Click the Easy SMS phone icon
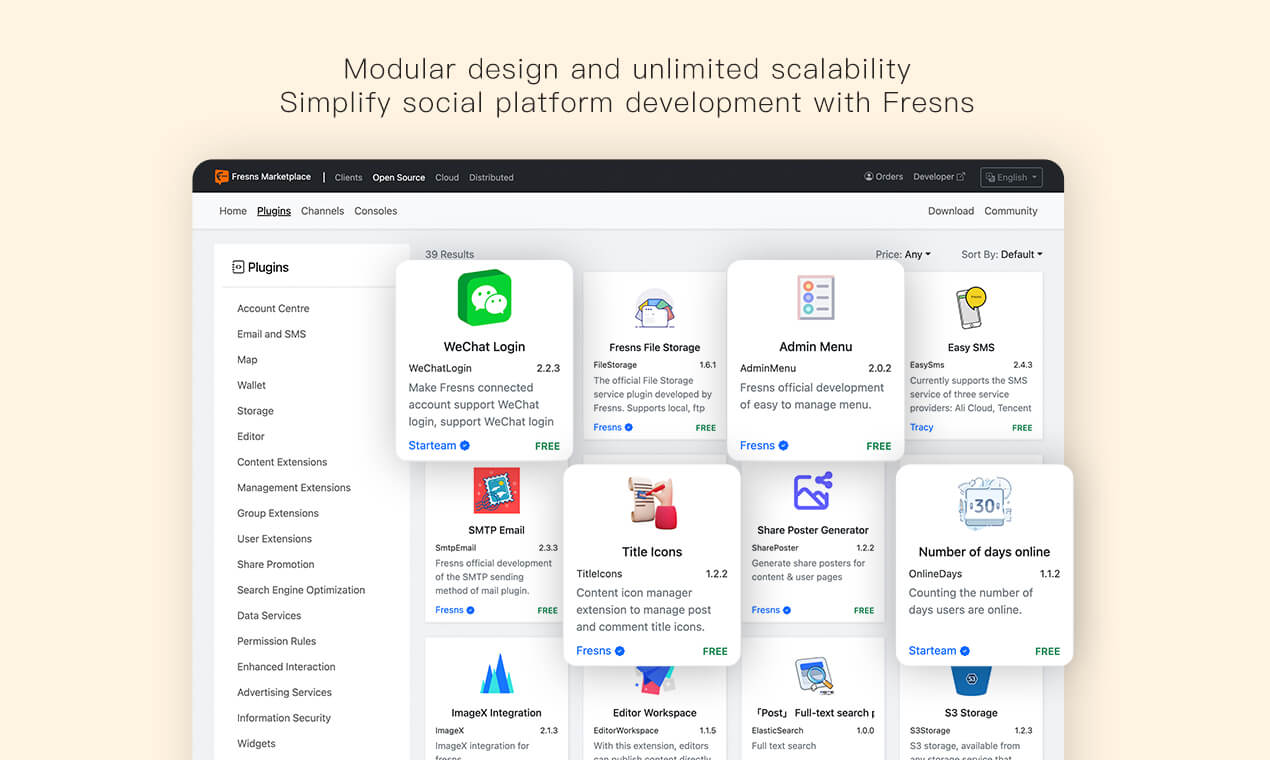The height and width of the screenshot is (760, 1270). click(x=970, y=308)
